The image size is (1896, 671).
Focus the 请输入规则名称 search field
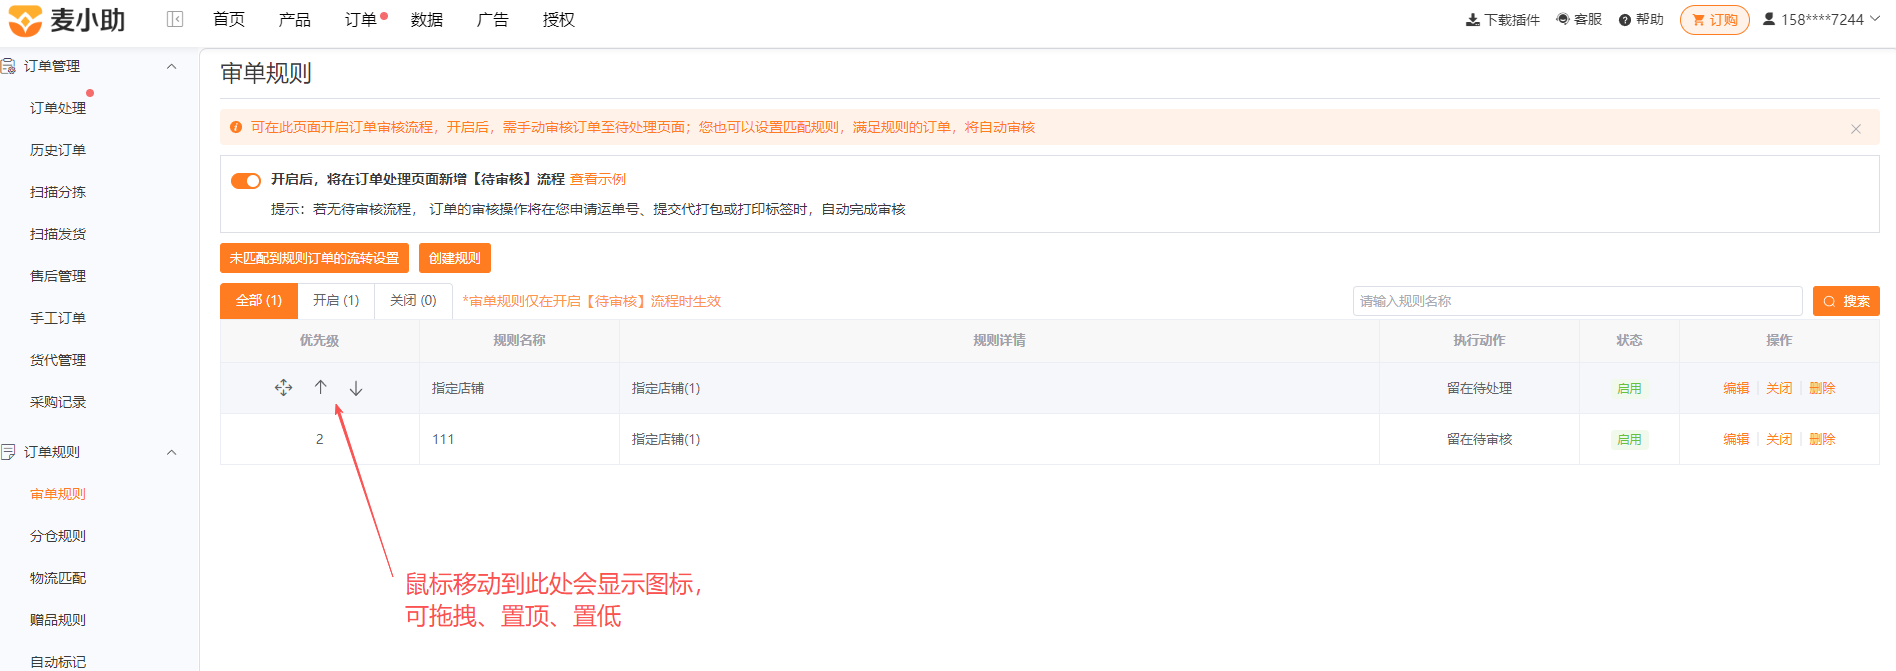click(1577, 301)
